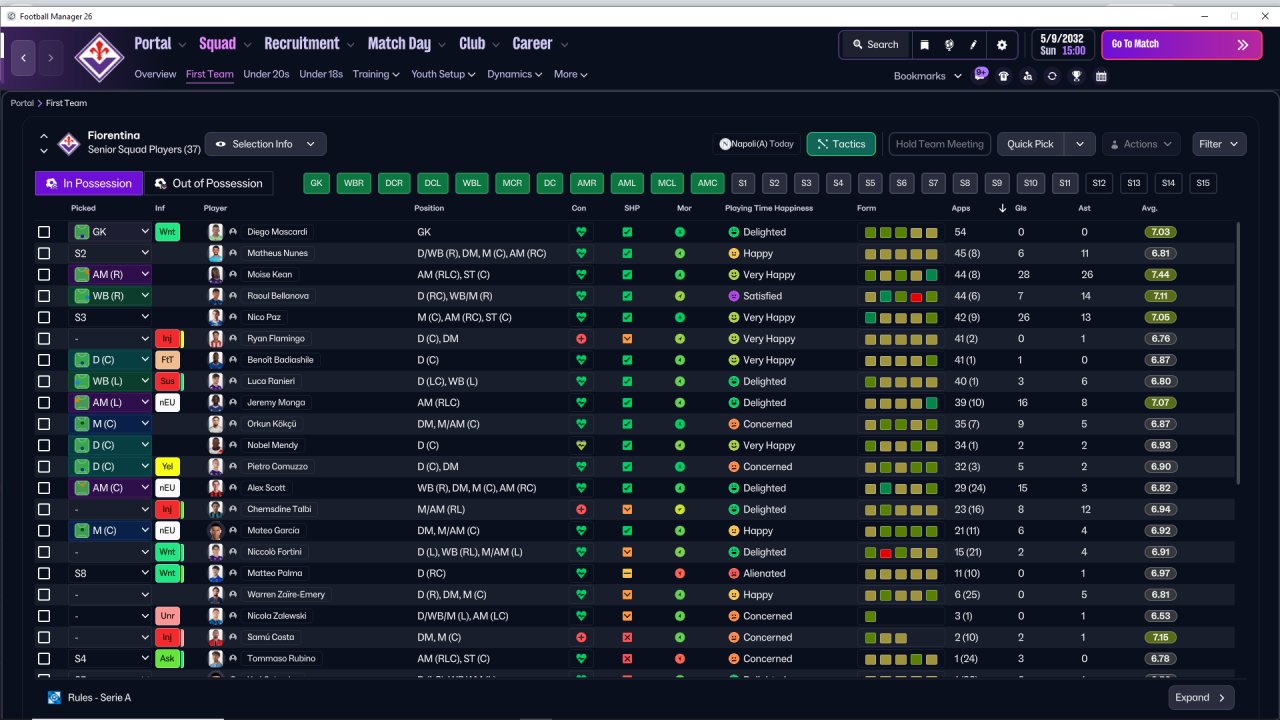Viewport: 1280px width, 720px height.
Task: Click the pencil edit icon
Action: point(974,45)
